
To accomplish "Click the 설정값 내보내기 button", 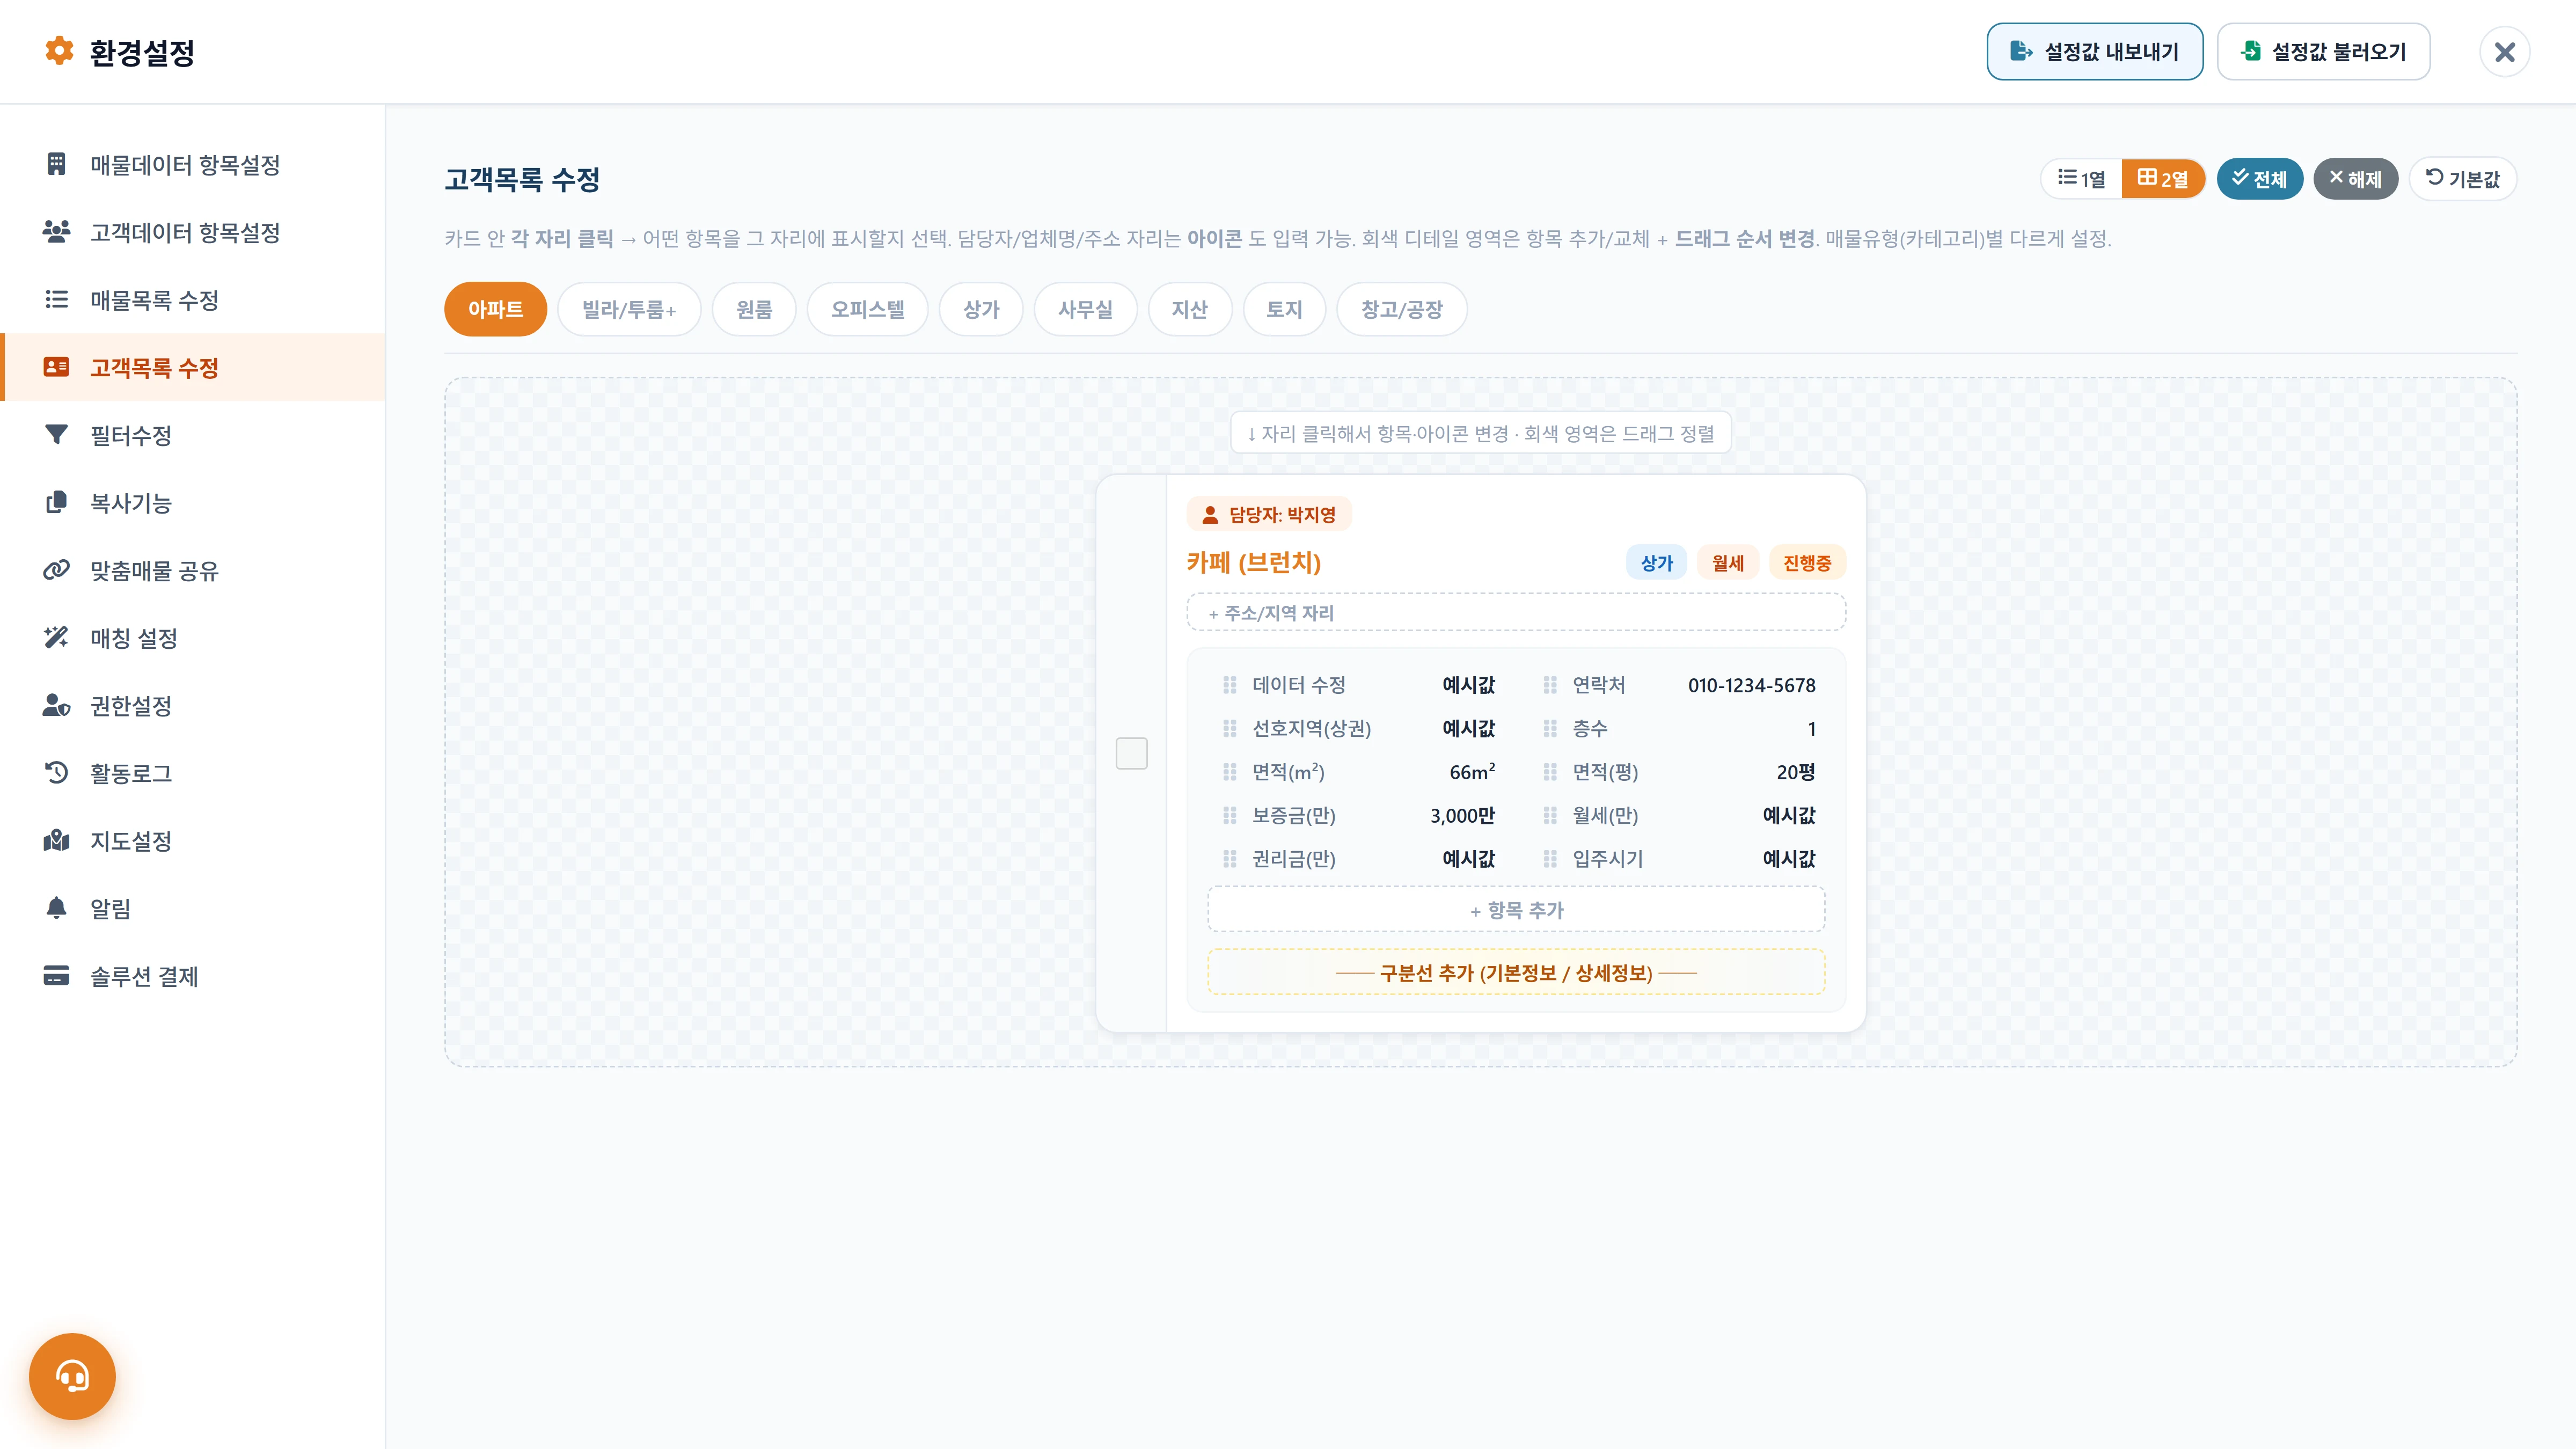I will click(x=2094, y=51).
